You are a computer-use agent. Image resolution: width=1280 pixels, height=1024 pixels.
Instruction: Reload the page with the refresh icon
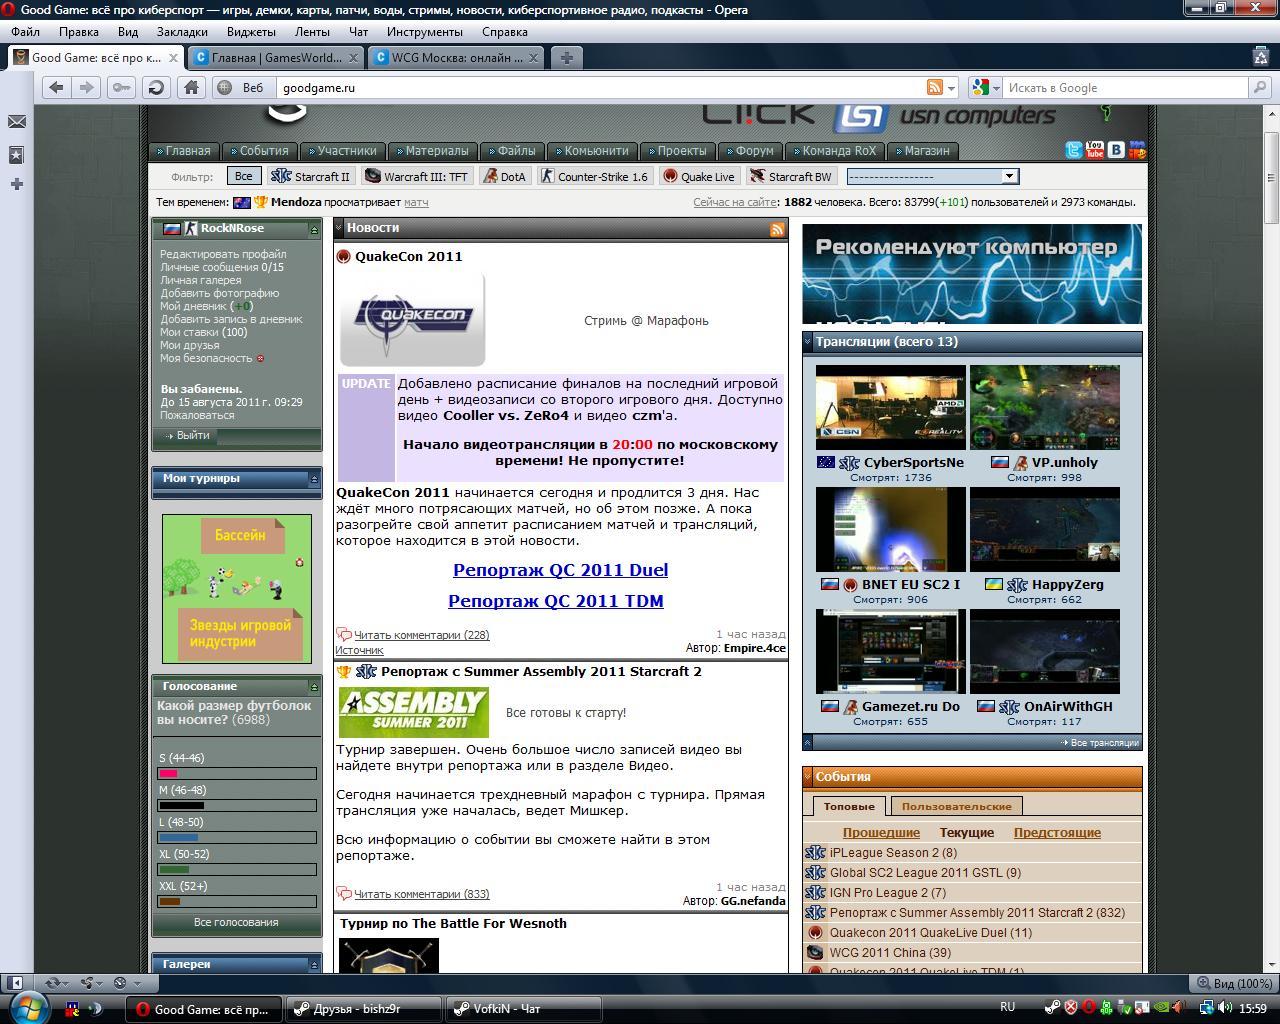tap(156, 88)
